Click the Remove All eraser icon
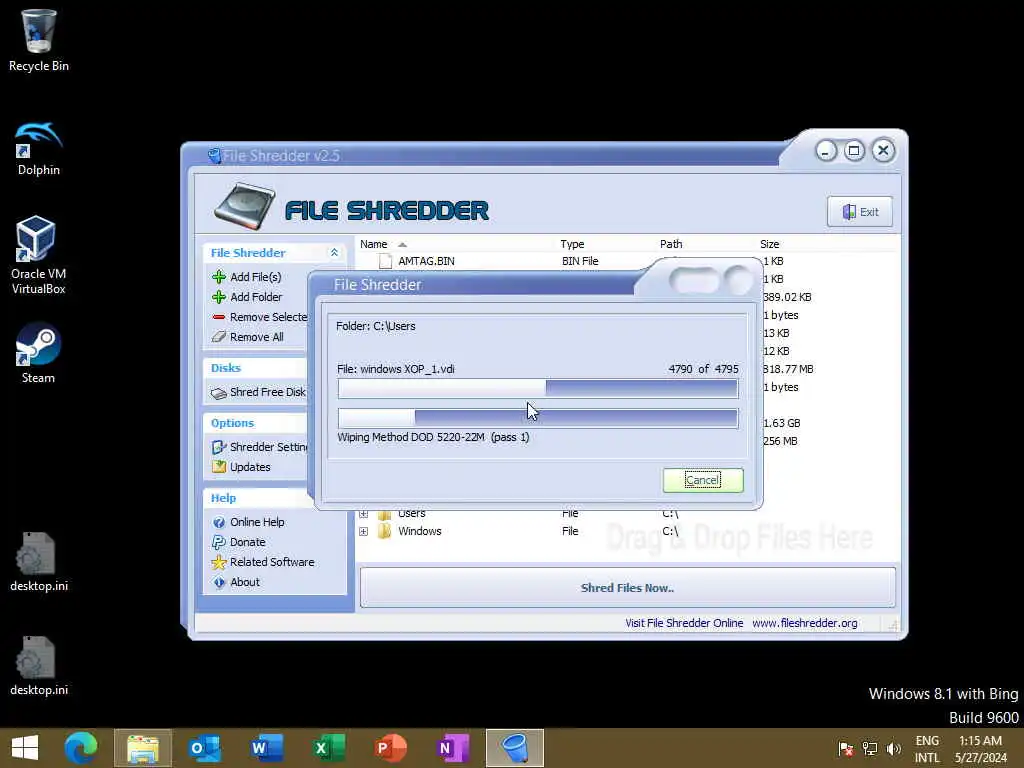 tap(219, 337)
